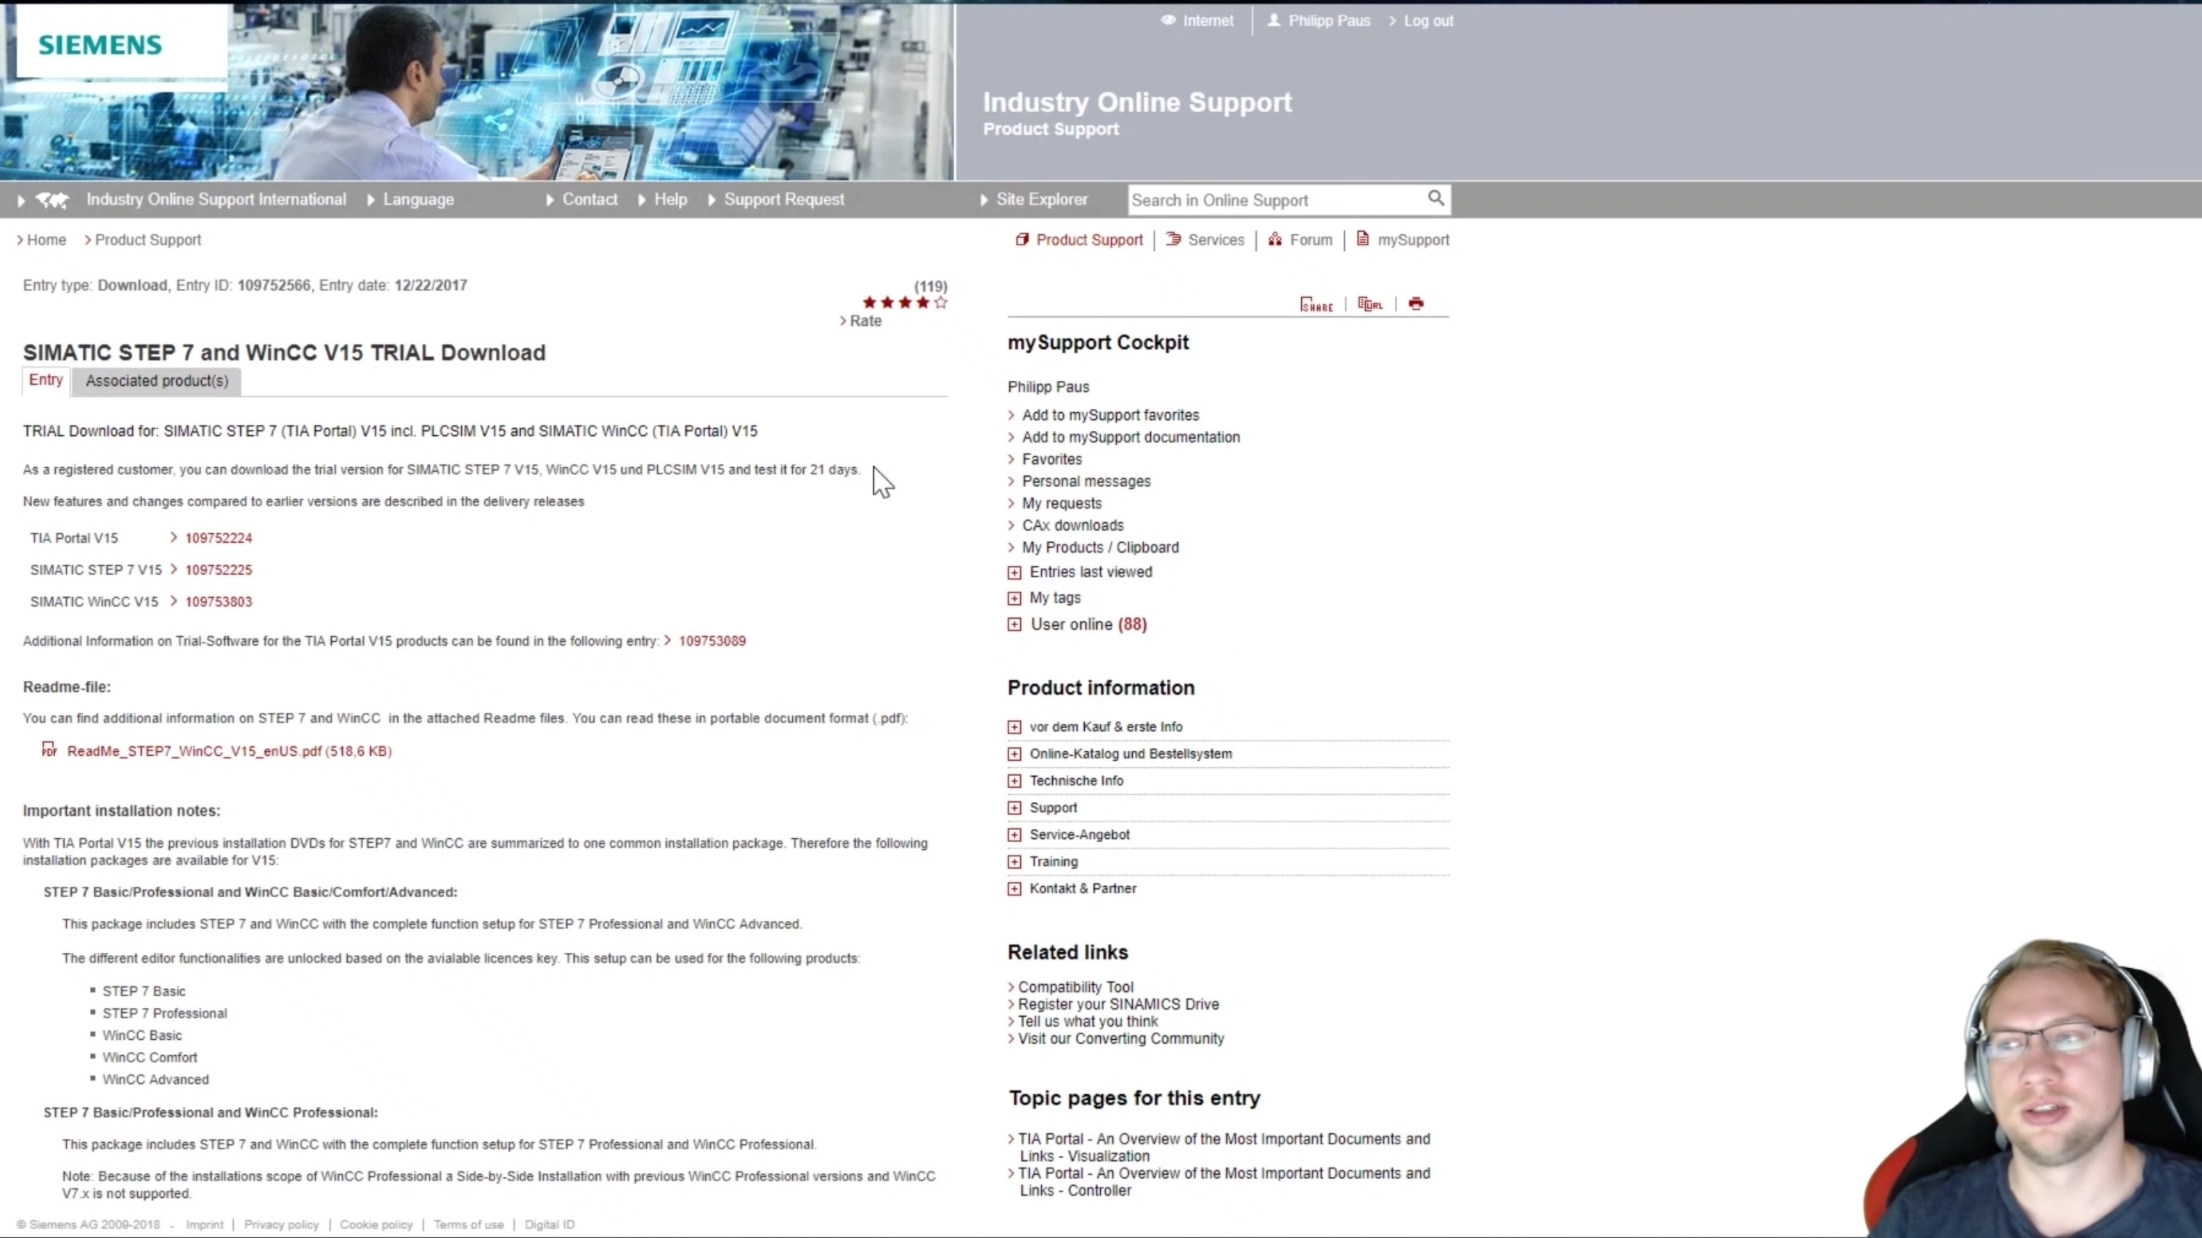Download ReadMe_STEP7_WinCC_V15_enUS.pdf
This screenshot has width=2202, height=1238.
[x=229, y=751]
